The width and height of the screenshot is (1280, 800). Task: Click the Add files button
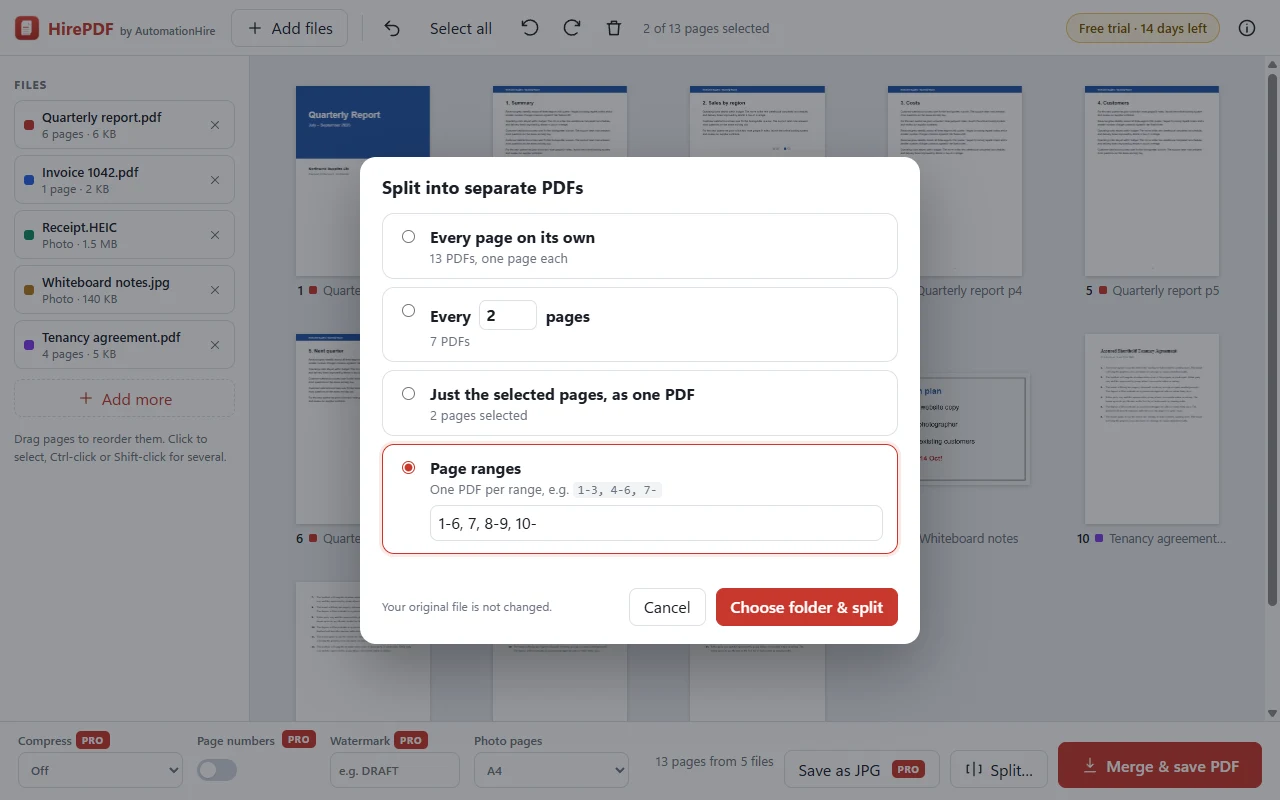290,28
